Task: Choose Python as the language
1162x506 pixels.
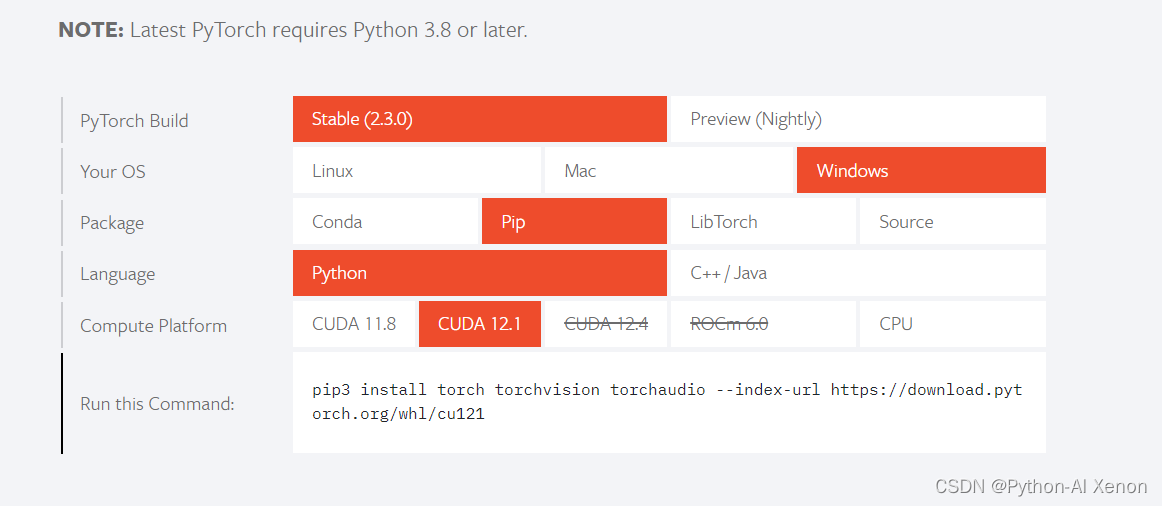Action: [479, 273]
